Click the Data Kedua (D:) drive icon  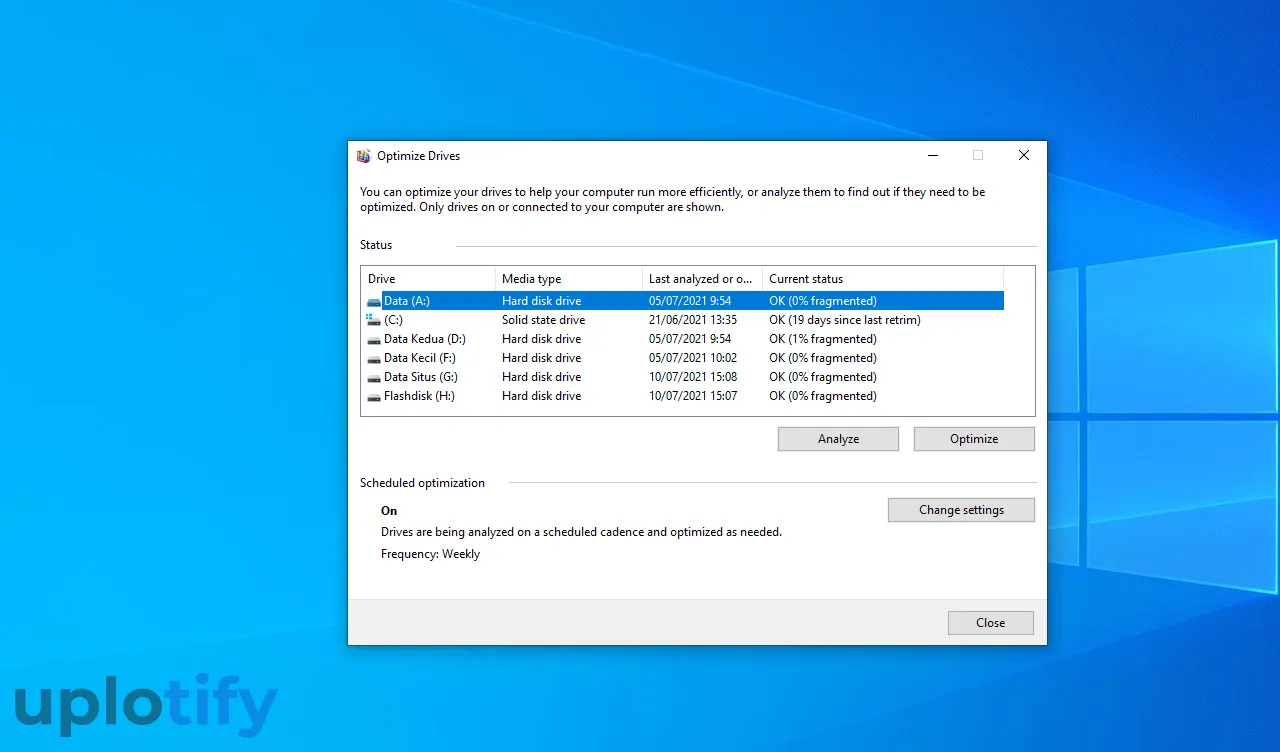(374, 339)
